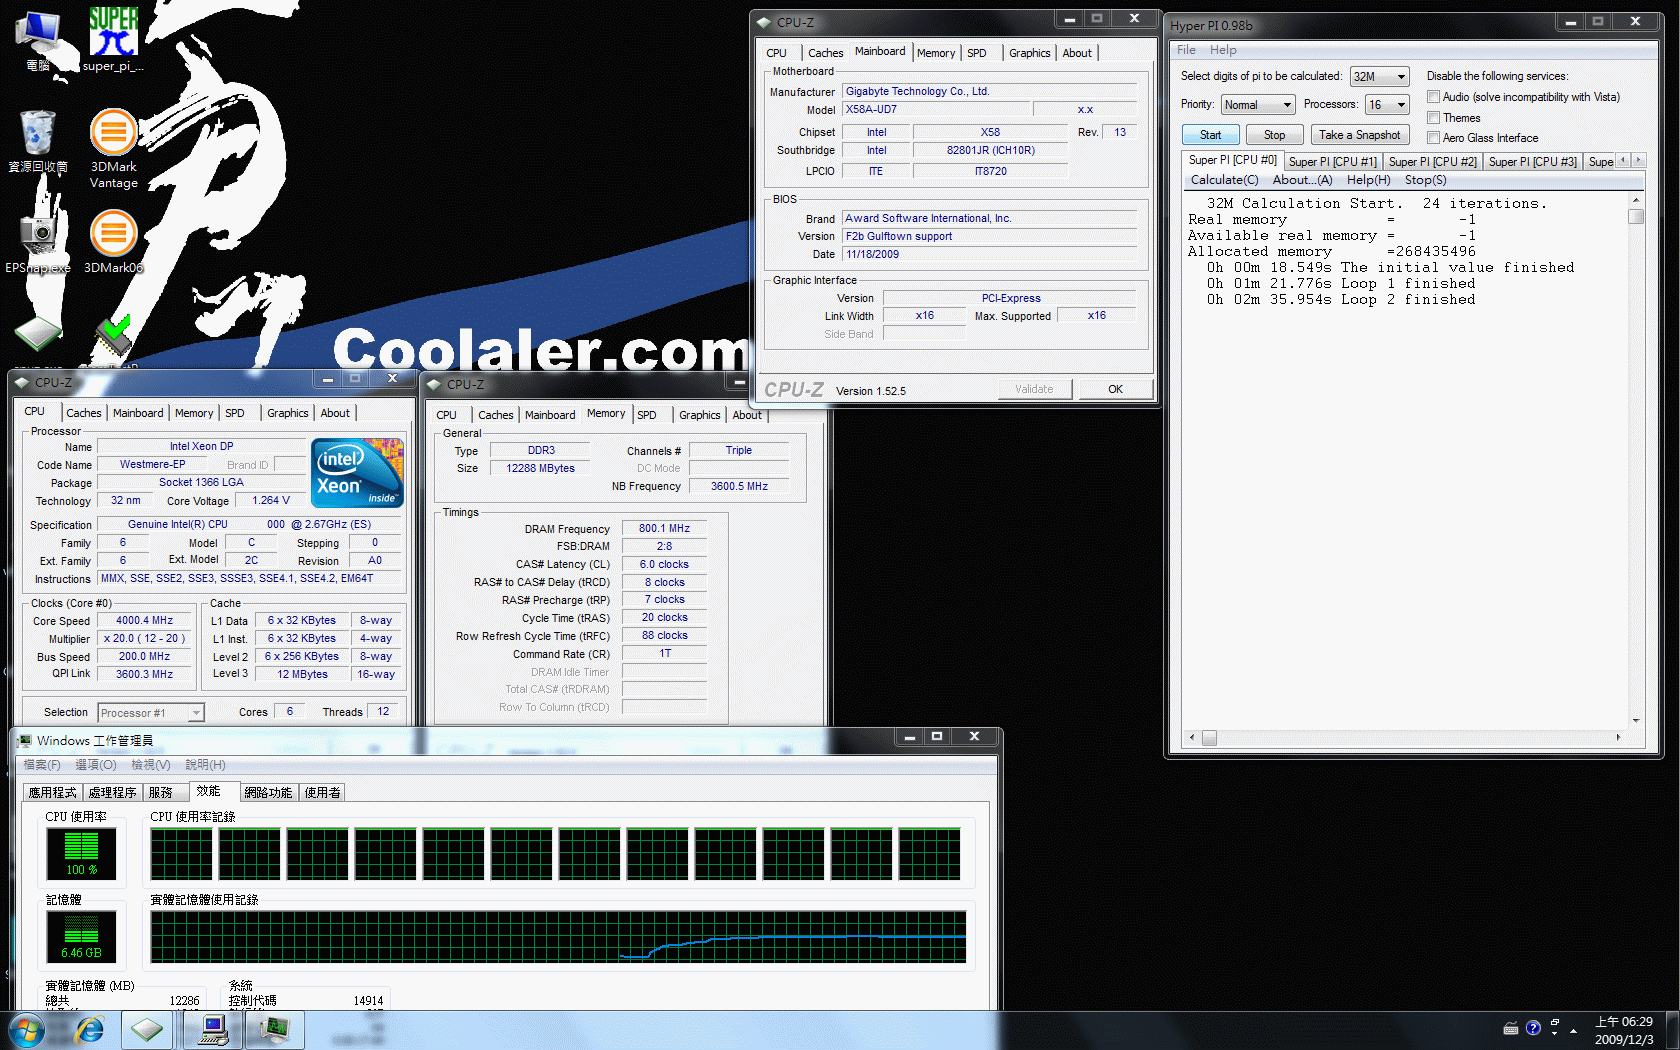
Task: Click the Task Manager taskbar icon
Action: 275,1030
